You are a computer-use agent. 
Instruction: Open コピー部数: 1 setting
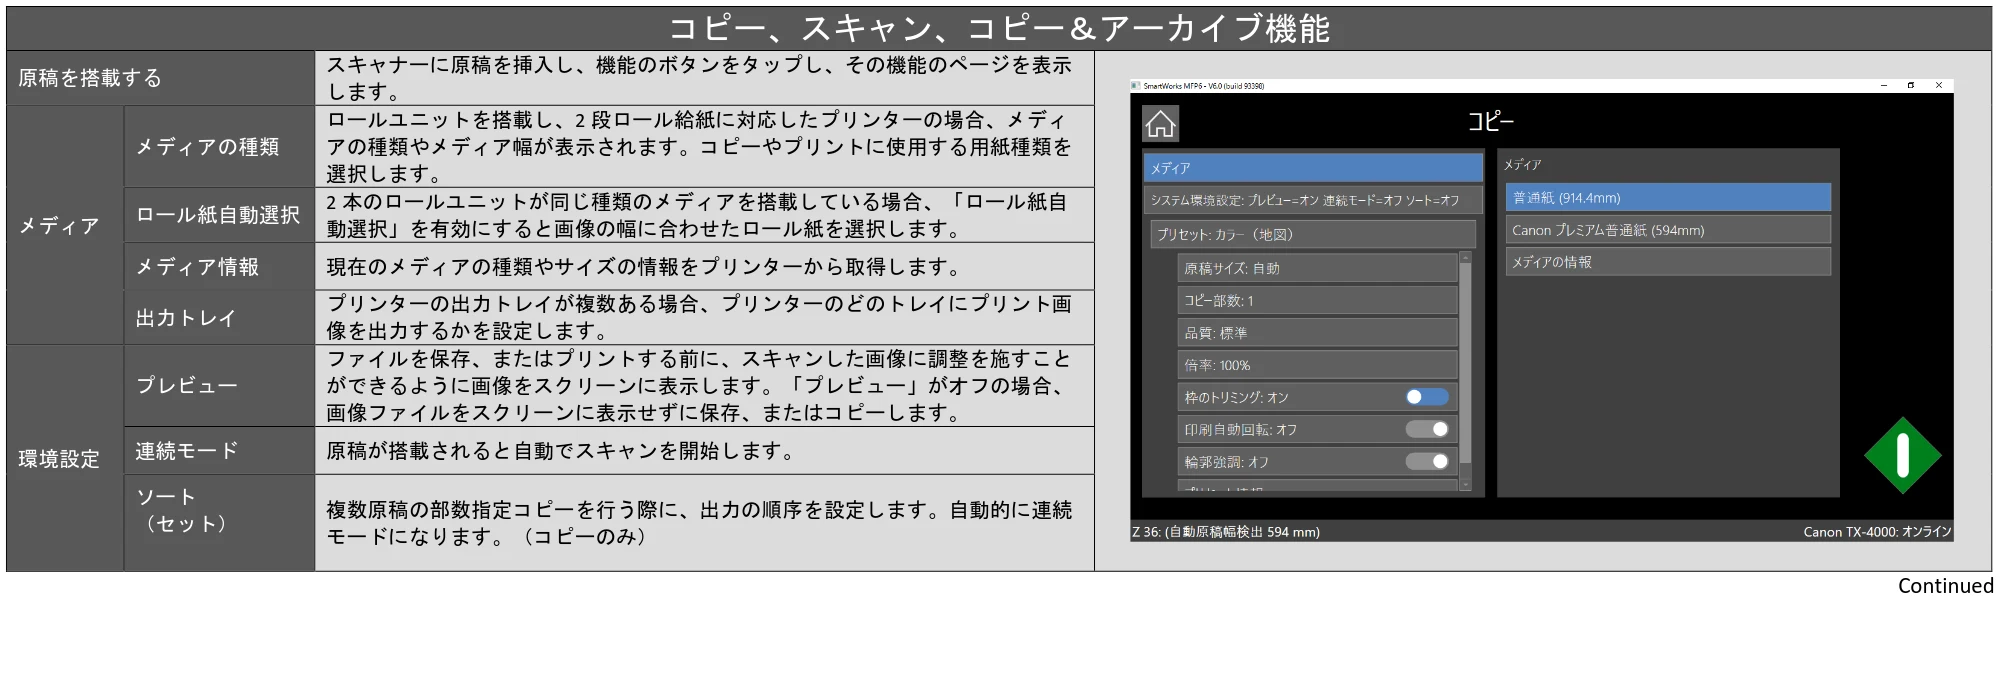[x=1318, y=300]
